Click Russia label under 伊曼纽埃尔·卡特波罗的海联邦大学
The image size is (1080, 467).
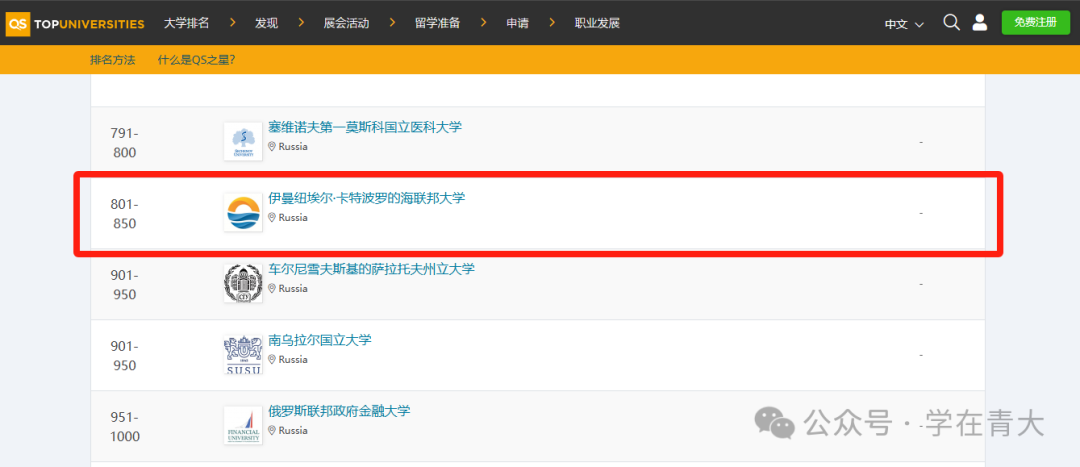(x=293, y=217)
